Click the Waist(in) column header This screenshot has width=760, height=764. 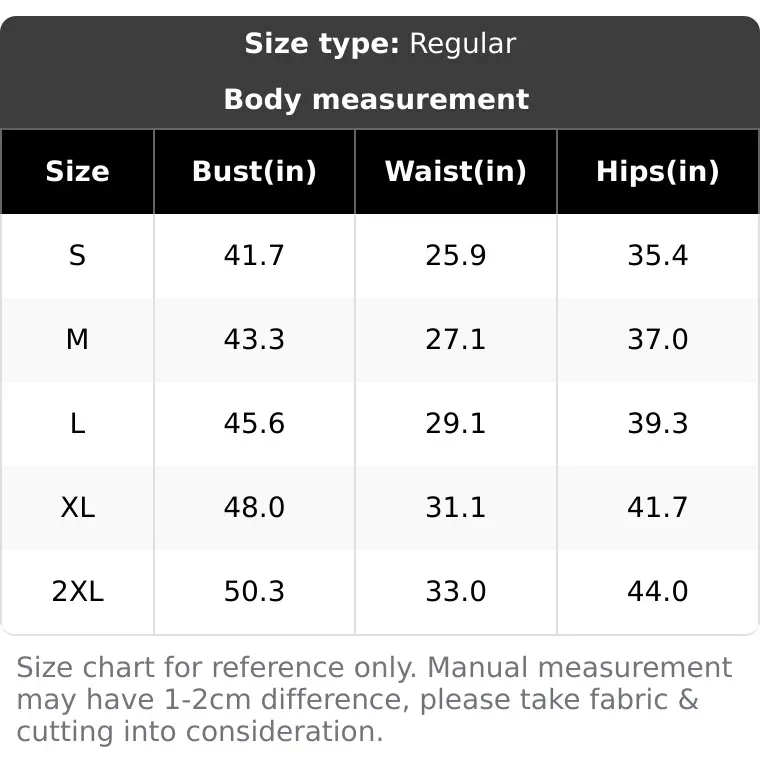[x=456, y=172]
